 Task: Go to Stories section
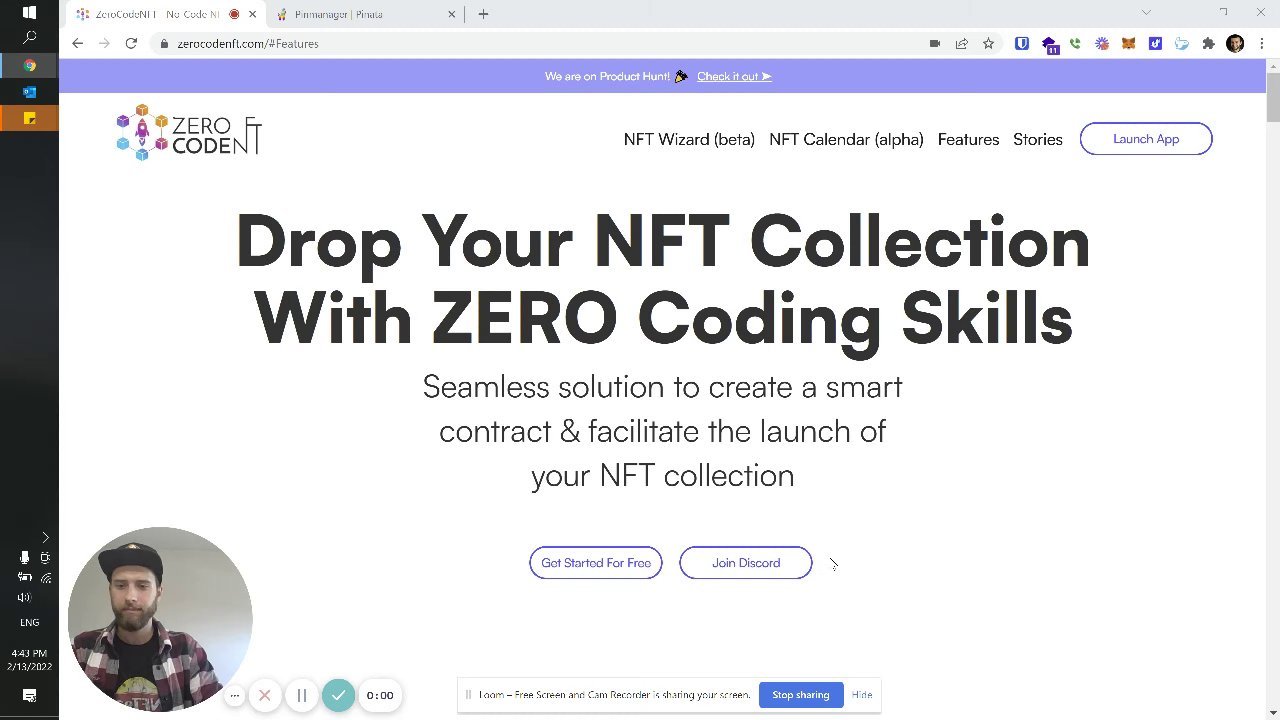[x=1037, y=139]
